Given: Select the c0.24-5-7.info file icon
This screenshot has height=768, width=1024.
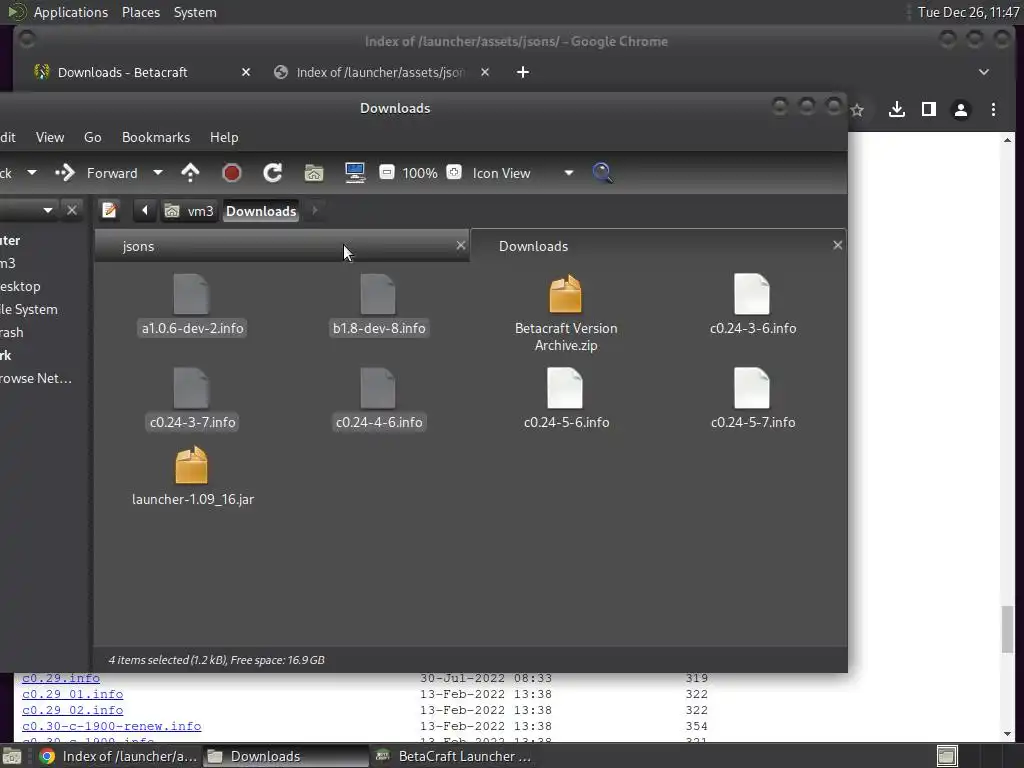Looking at the screenshot, I should pyautogui.click(x=752, y=388).
